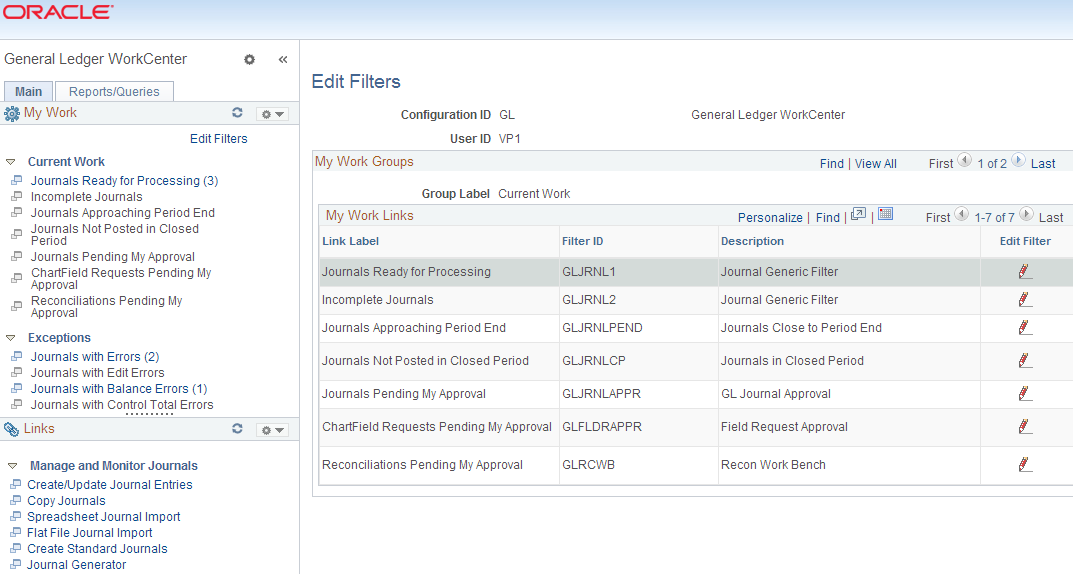The image size is (1073, 574).
Task: Click icon beside Create/Update Journal Entries
Action: [16, 484]
